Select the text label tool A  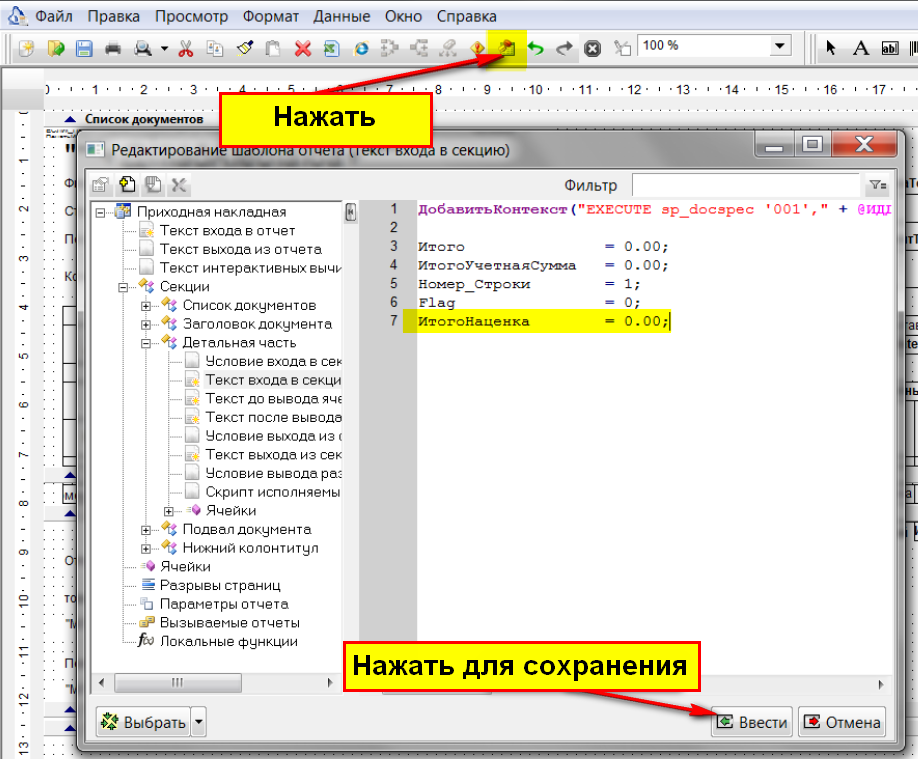tap(861, 48)
